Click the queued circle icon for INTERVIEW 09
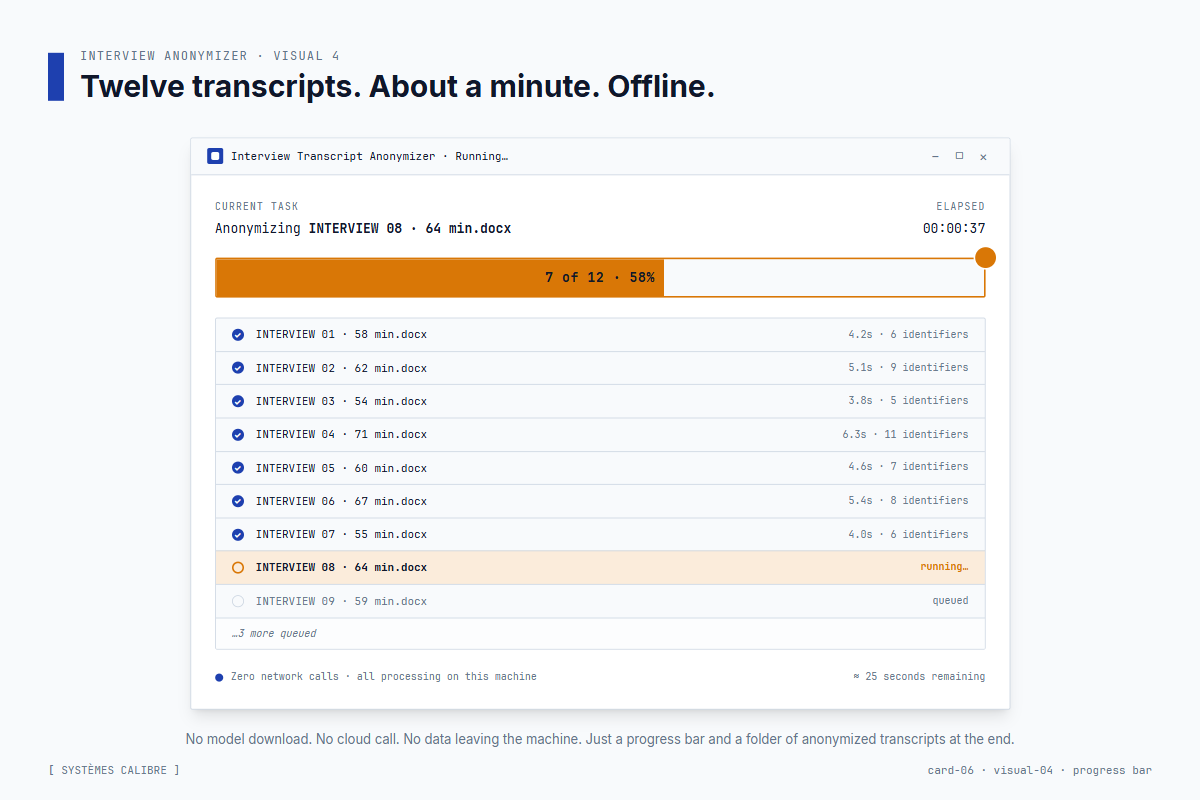 pos(237,600)
